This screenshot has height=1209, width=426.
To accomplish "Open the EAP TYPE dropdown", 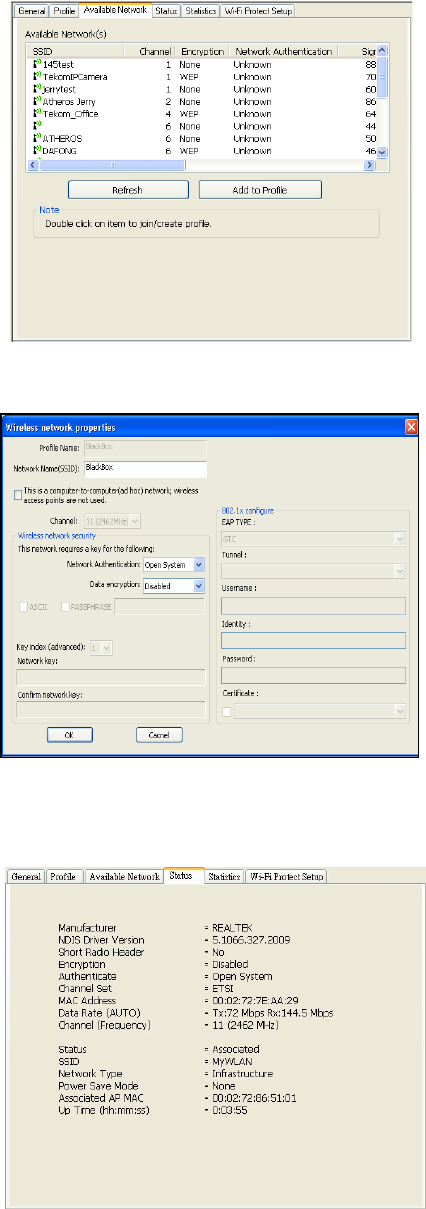I will pyautogui.click(x=312, y=540).
